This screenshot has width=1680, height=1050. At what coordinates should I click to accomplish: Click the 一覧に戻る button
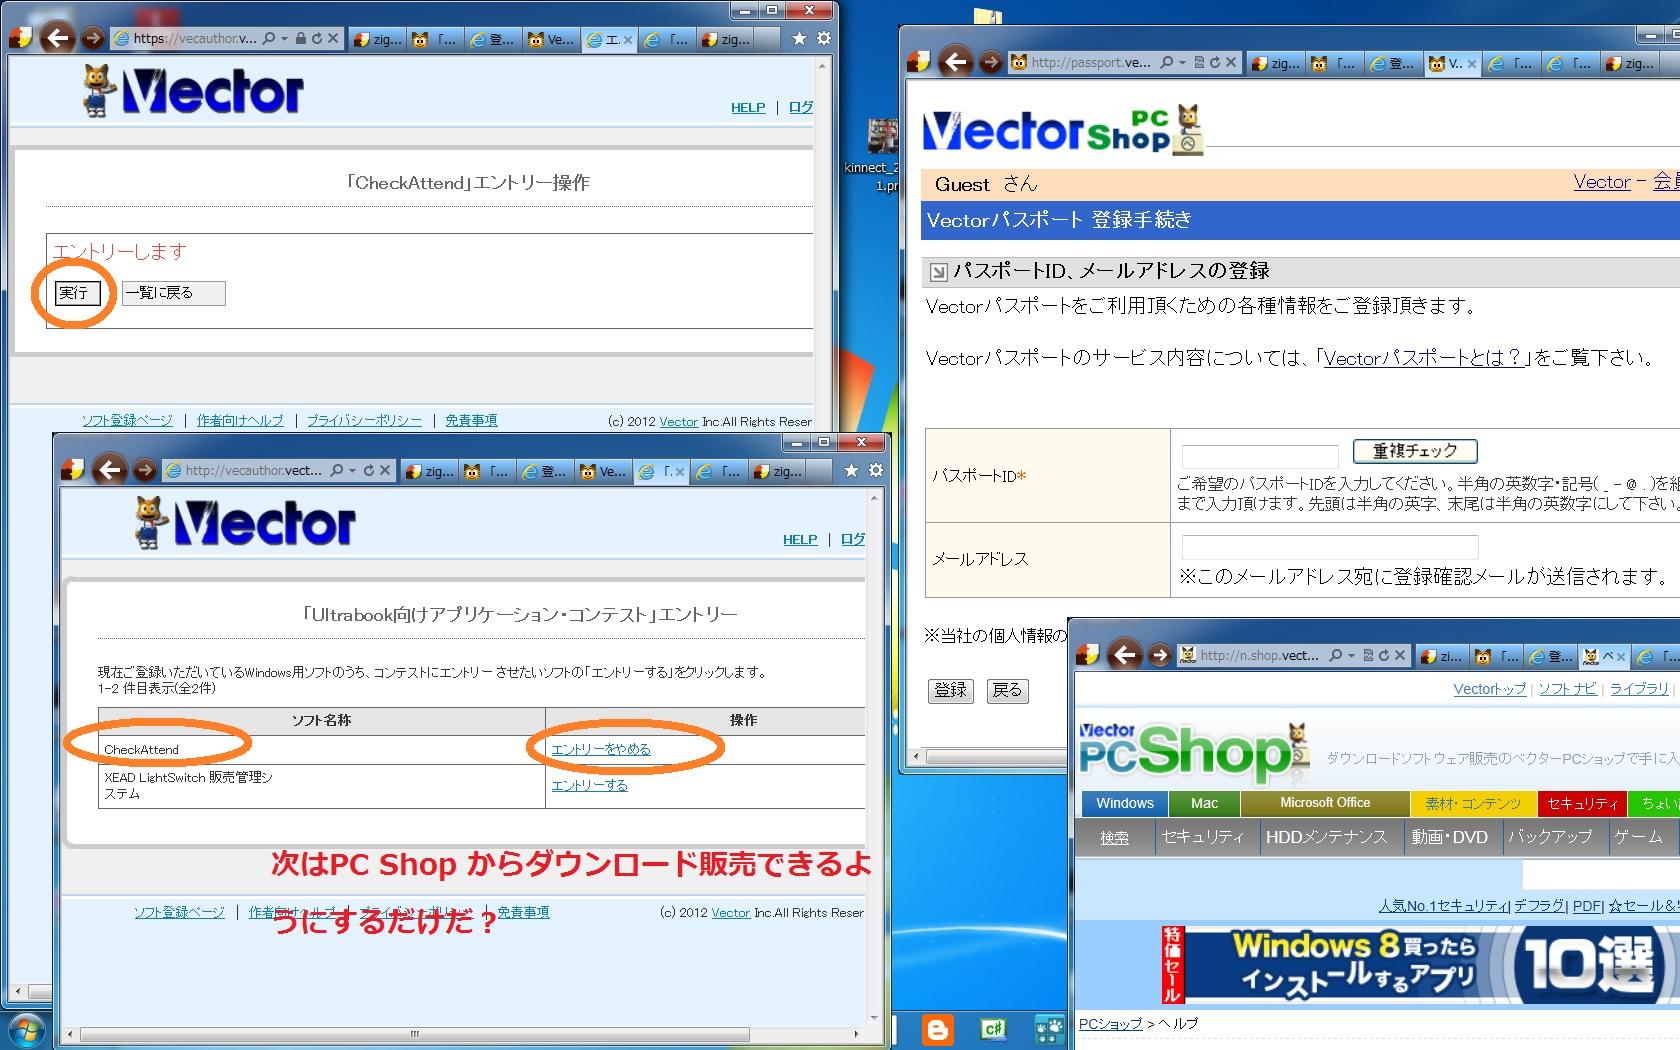pyautogui.click(x=174, y=293)
